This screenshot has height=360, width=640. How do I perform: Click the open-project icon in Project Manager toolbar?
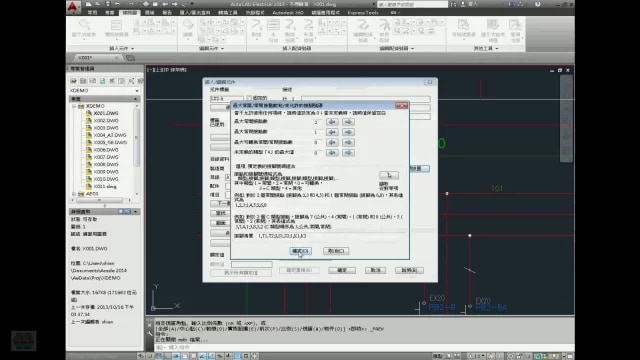pyautogui.click(x=73, y=81)
